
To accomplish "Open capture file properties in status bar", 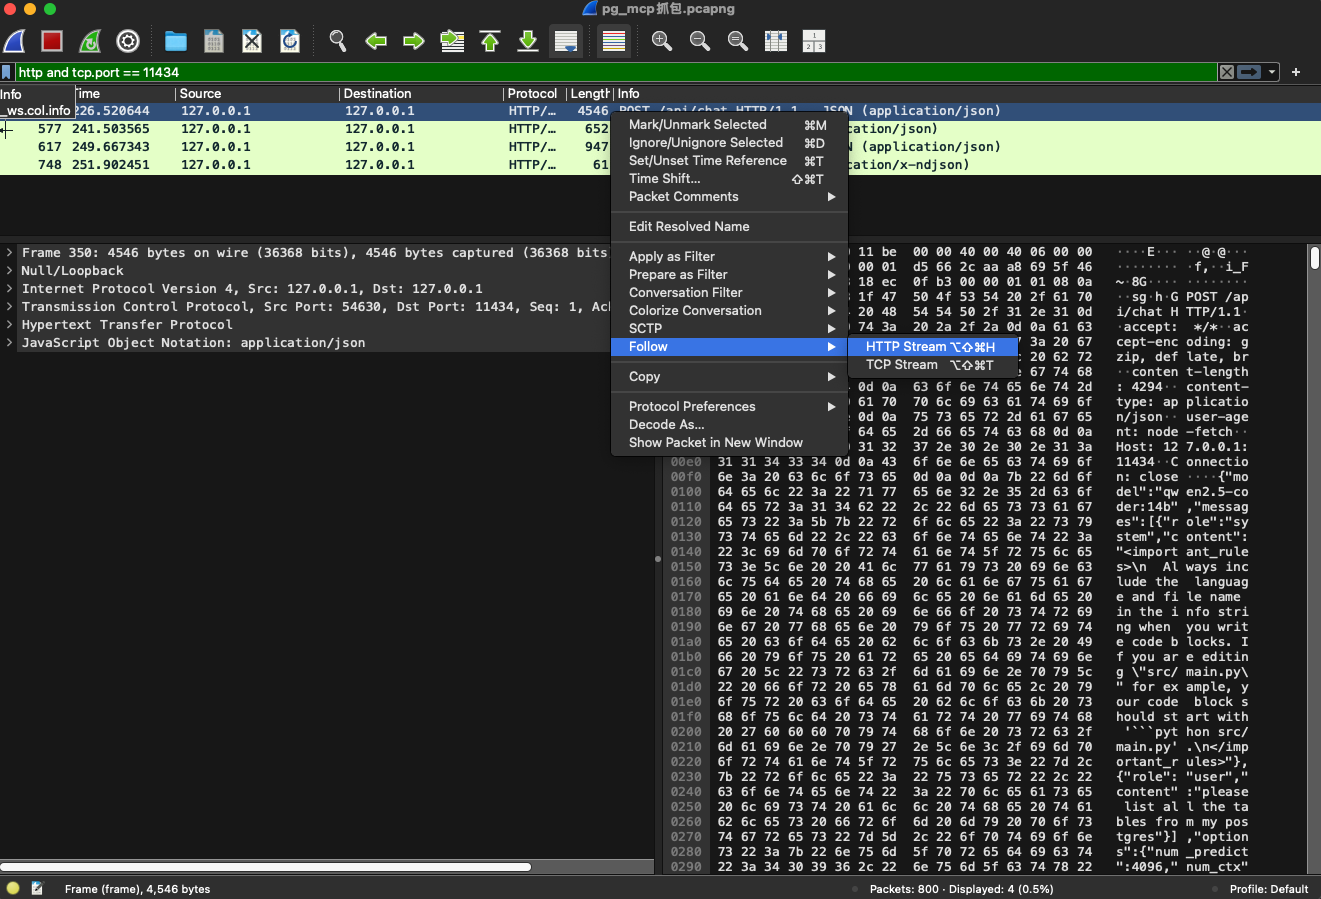I will click(38, 888).
